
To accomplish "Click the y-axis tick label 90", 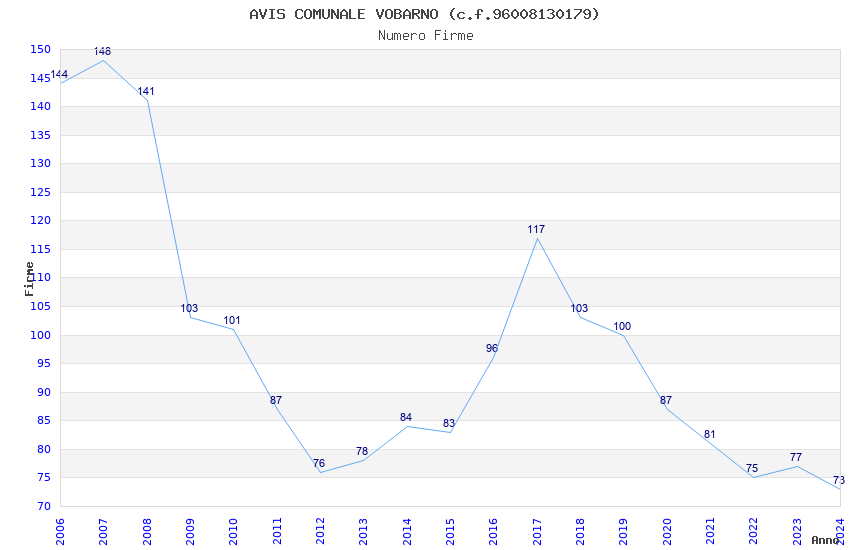I will click(43, 392).
